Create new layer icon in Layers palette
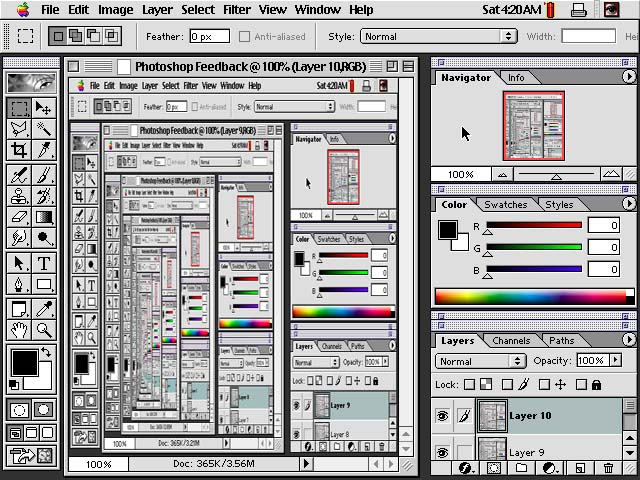Image resolution: width=640 pixels, height=480 pixels. [x=580, y=467]
